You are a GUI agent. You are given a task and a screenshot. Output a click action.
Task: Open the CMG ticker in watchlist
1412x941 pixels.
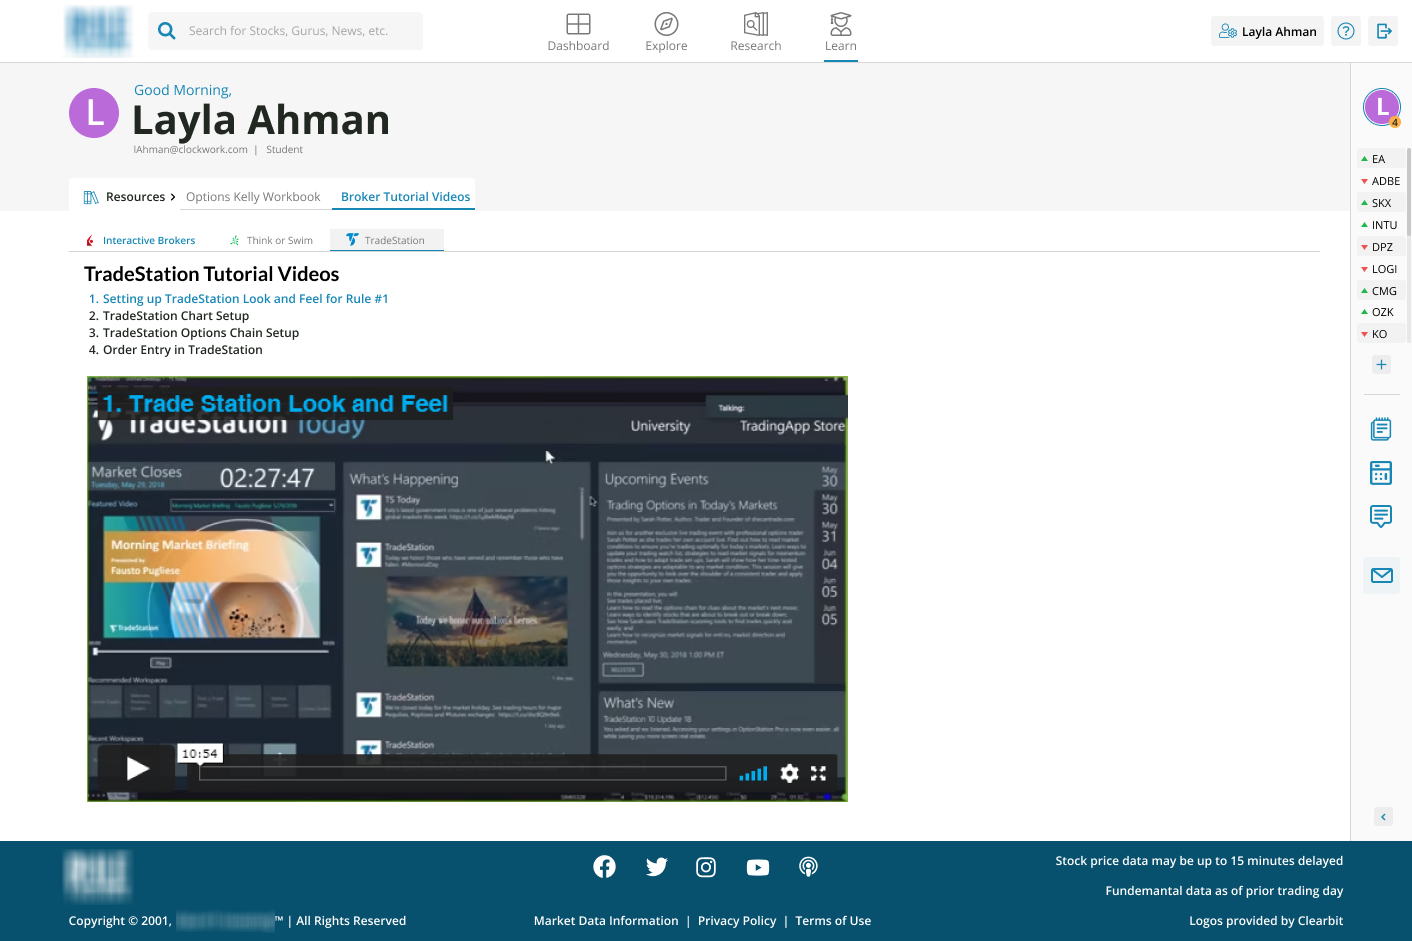point(1381,291)
